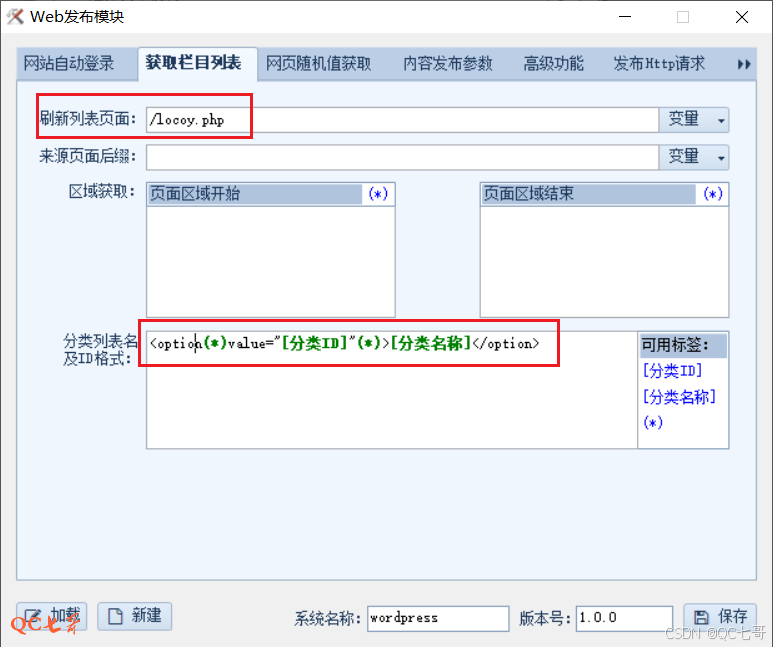Insert the [分类ID] tag from available tags
Image resolution: width=773 pixels, height=647 pixels.
pyautogui.click(x=672, y=371)
